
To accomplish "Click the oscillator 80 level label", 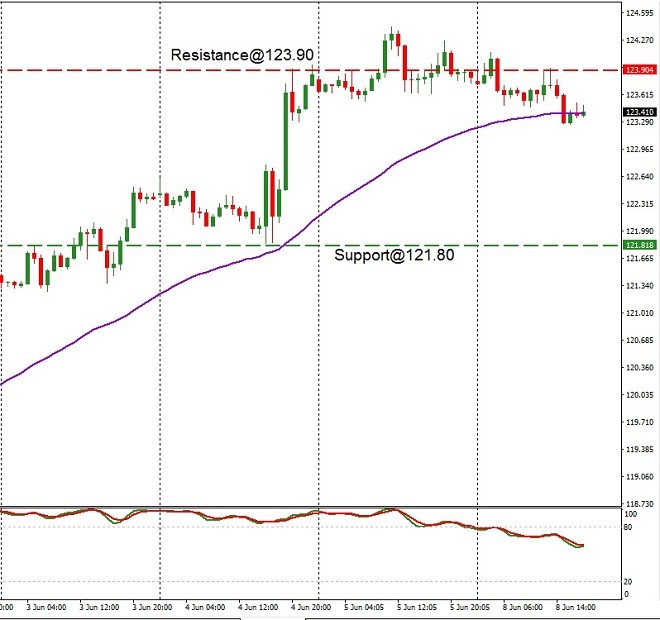I will click(x=628, y=527).
